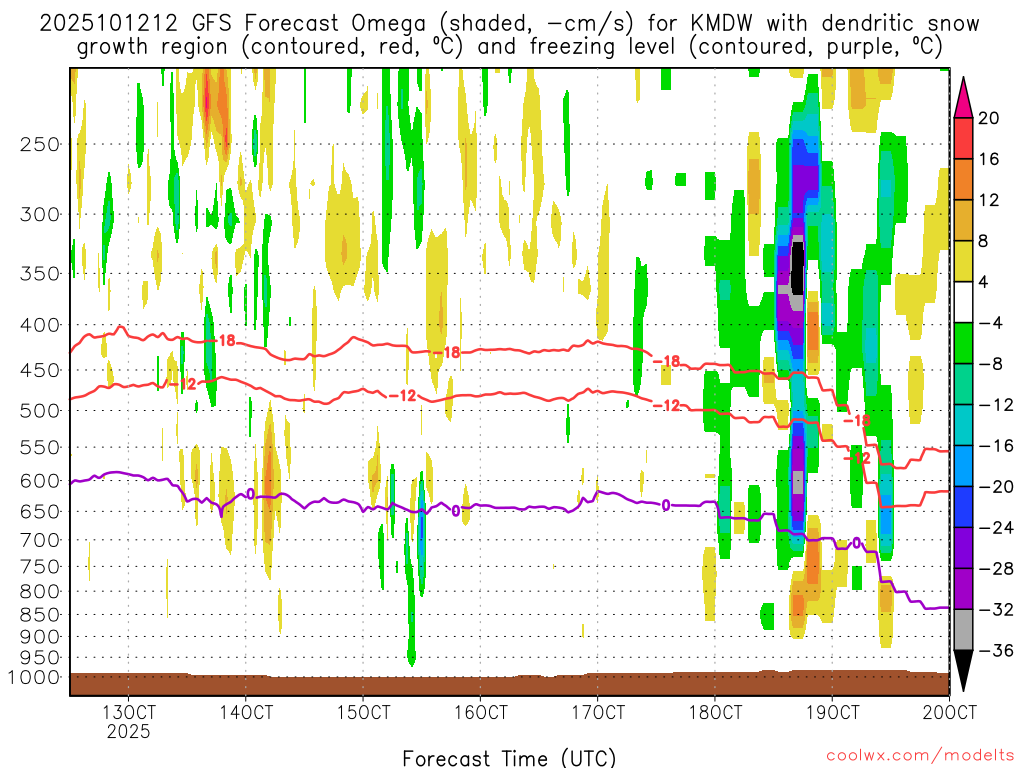
Task: Click the green colorbar segment between -4 and -8
Action: point(963,344)
